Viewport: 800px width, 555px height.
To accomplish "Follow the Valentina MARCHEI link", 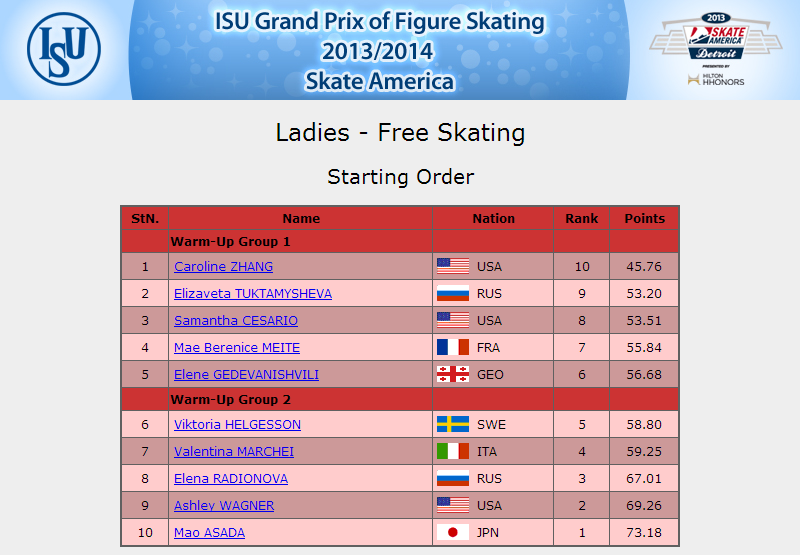I will point(234,452).
